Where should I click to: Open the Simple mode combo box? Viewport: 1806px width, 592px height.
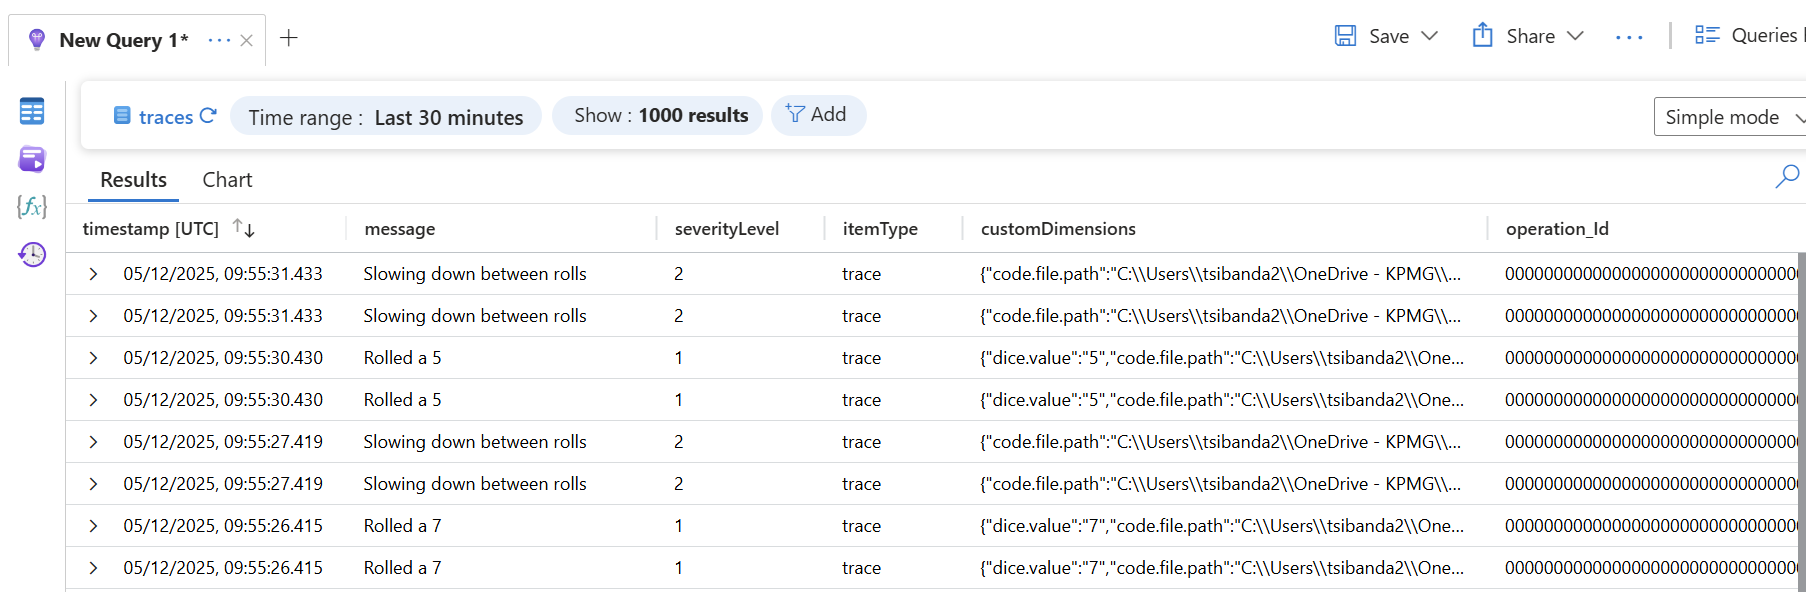point(1730,117)
